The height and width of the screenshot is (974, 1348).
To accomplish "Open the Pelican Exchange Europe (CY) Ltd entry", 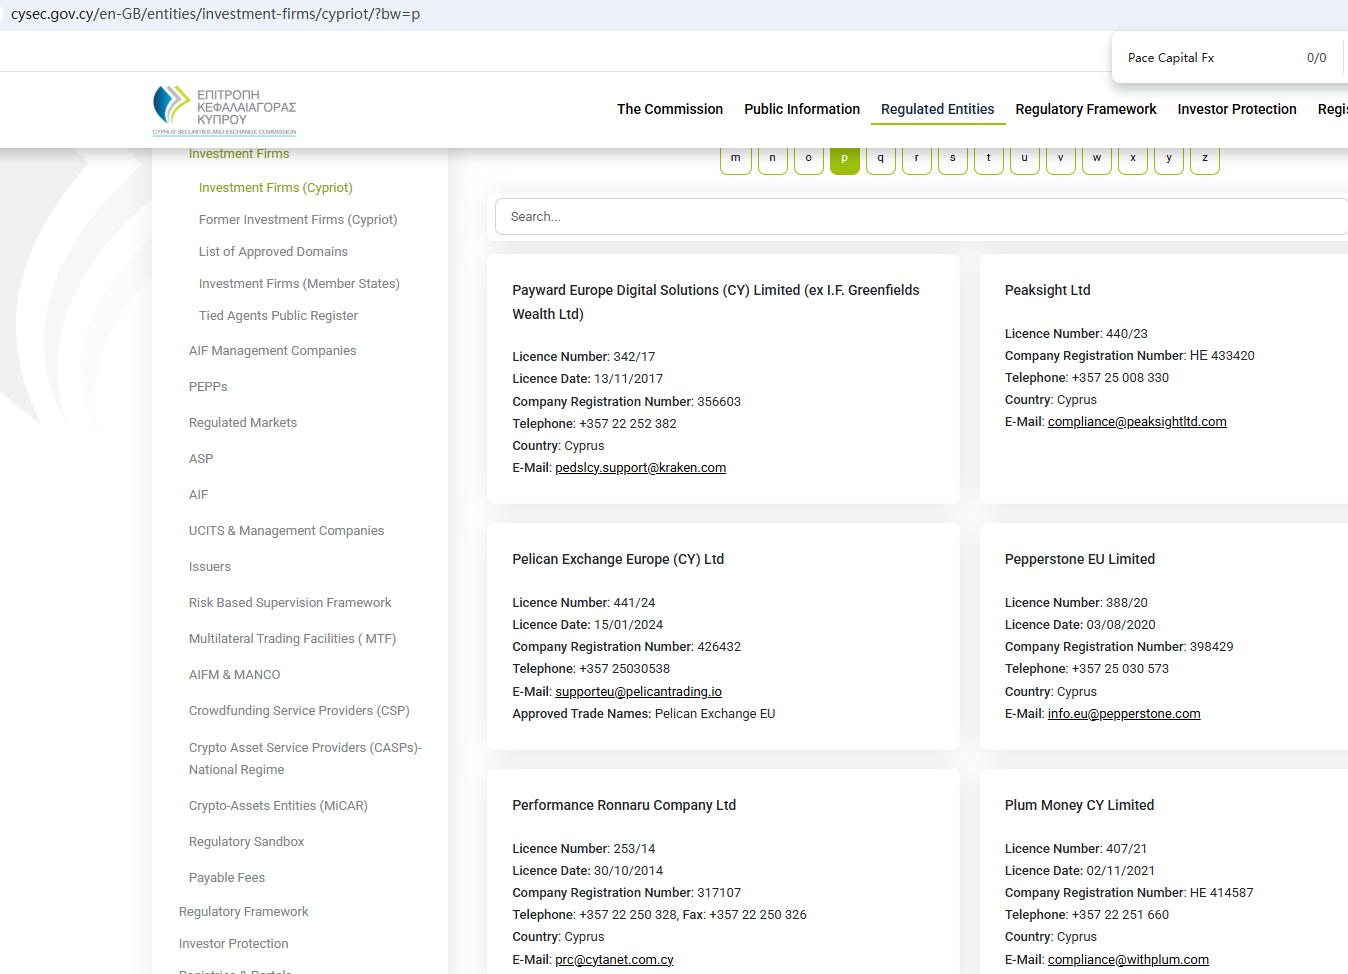I will [618, 559].
